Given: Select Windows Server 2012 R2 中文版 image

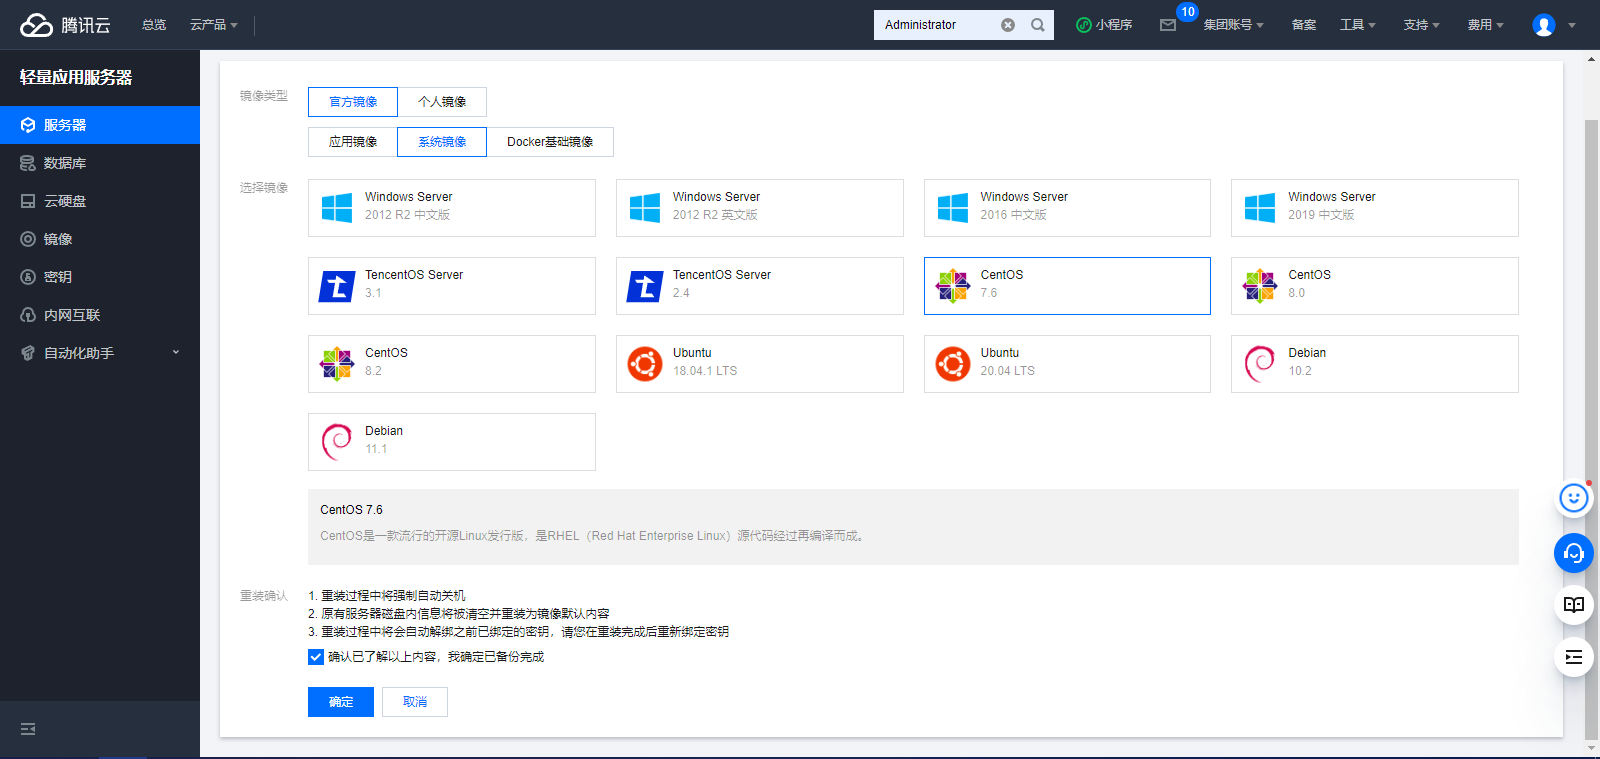Looking at the screenshot, I should point(452,208).
